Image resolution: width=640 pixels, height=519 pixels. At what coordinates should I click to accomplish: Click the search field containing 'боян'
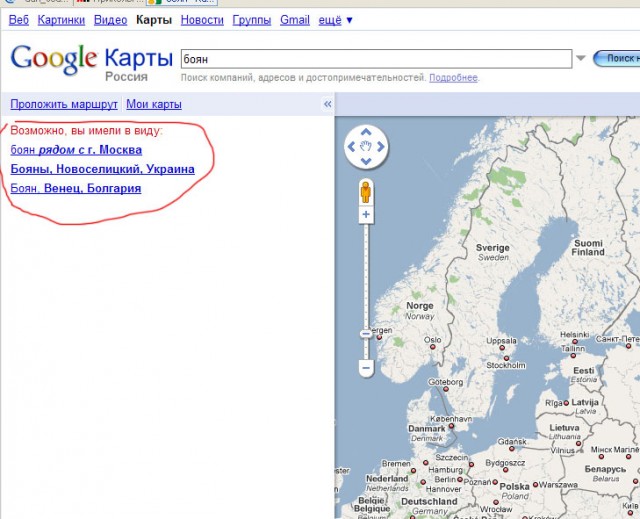(x=376, y=59)
